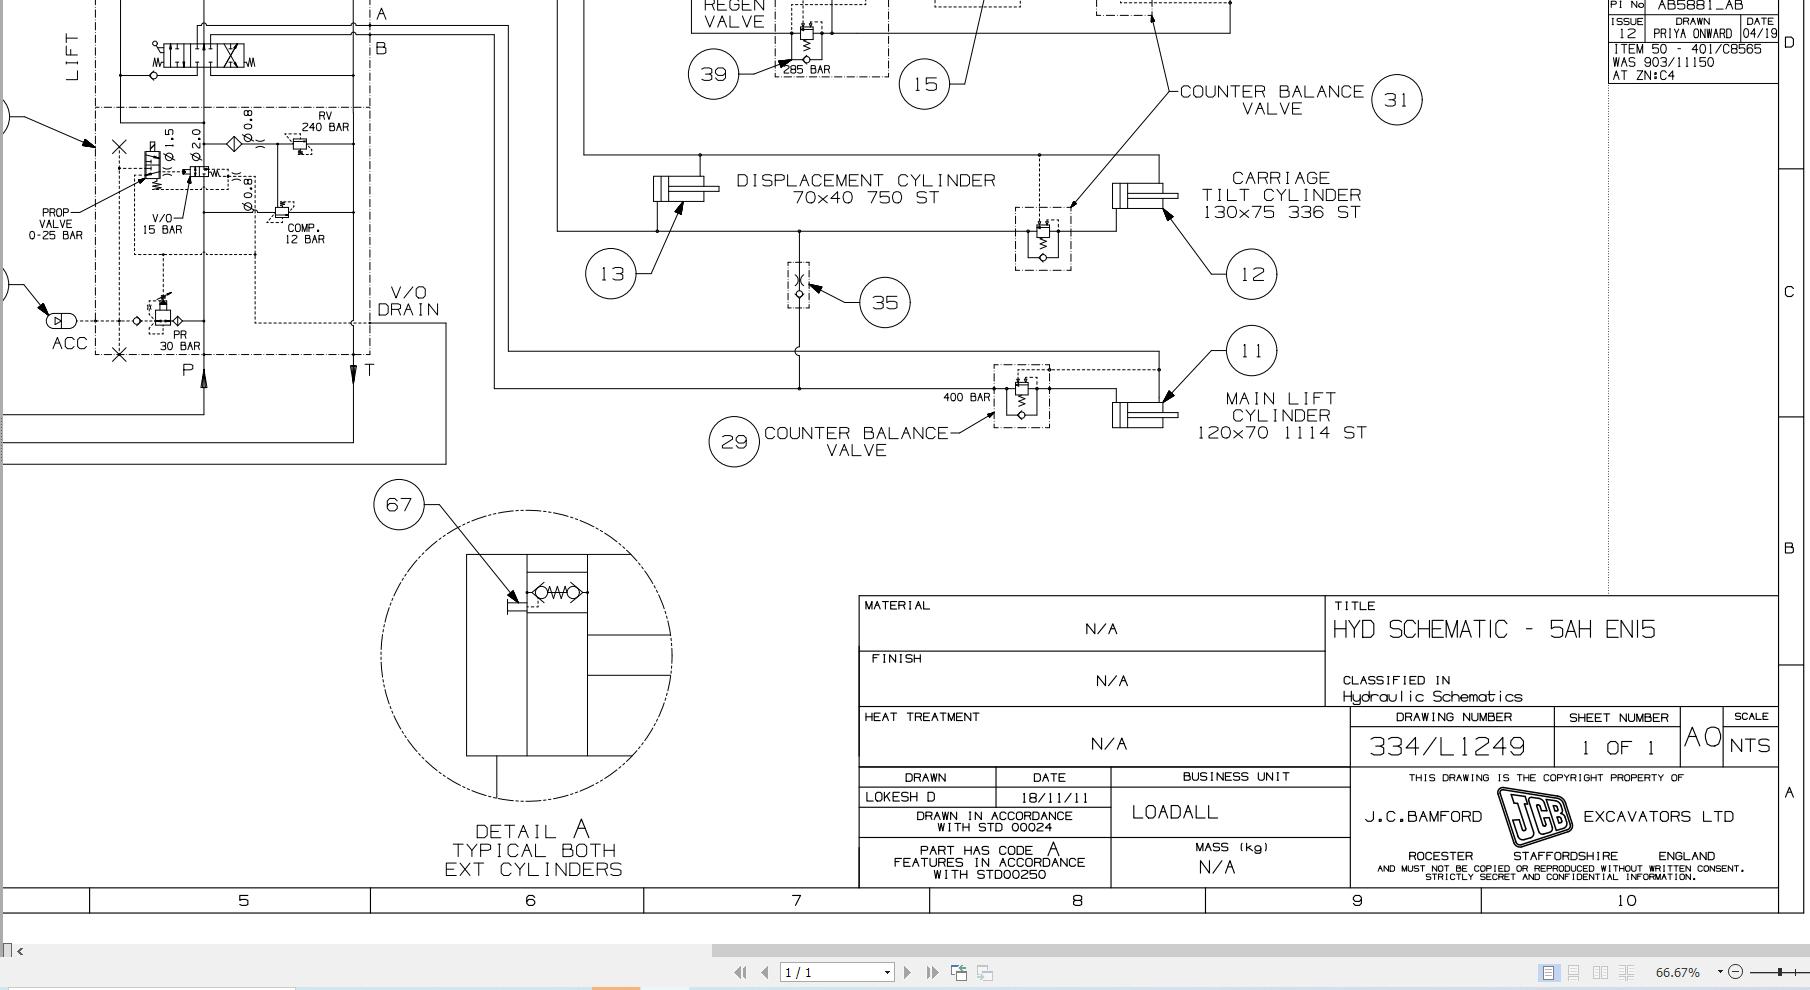Click the V/O DRAIN label

tap(408, 301)
